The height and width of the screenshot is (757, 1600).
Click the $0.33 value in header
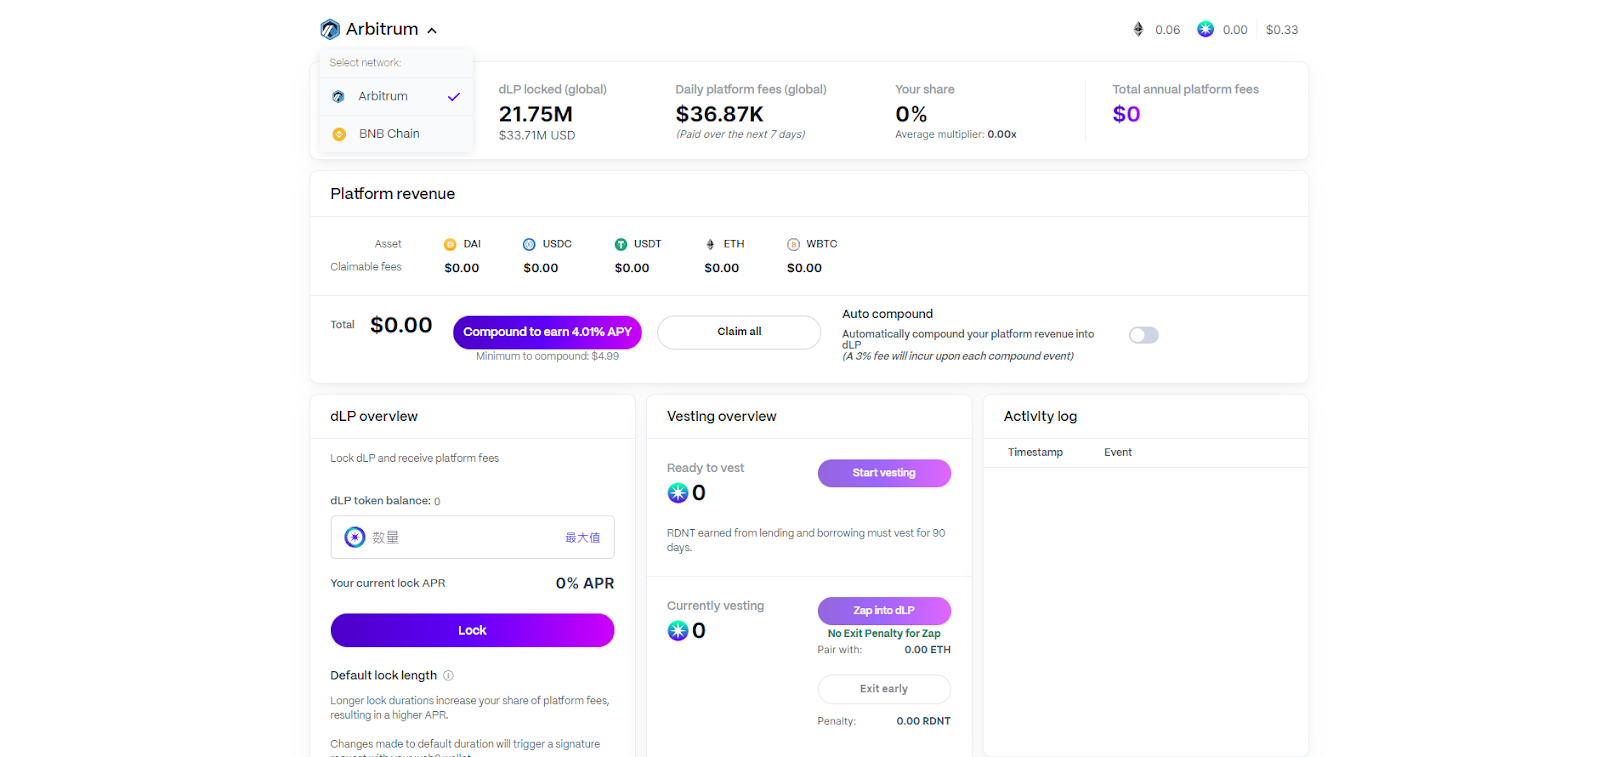pos(1282,30)
